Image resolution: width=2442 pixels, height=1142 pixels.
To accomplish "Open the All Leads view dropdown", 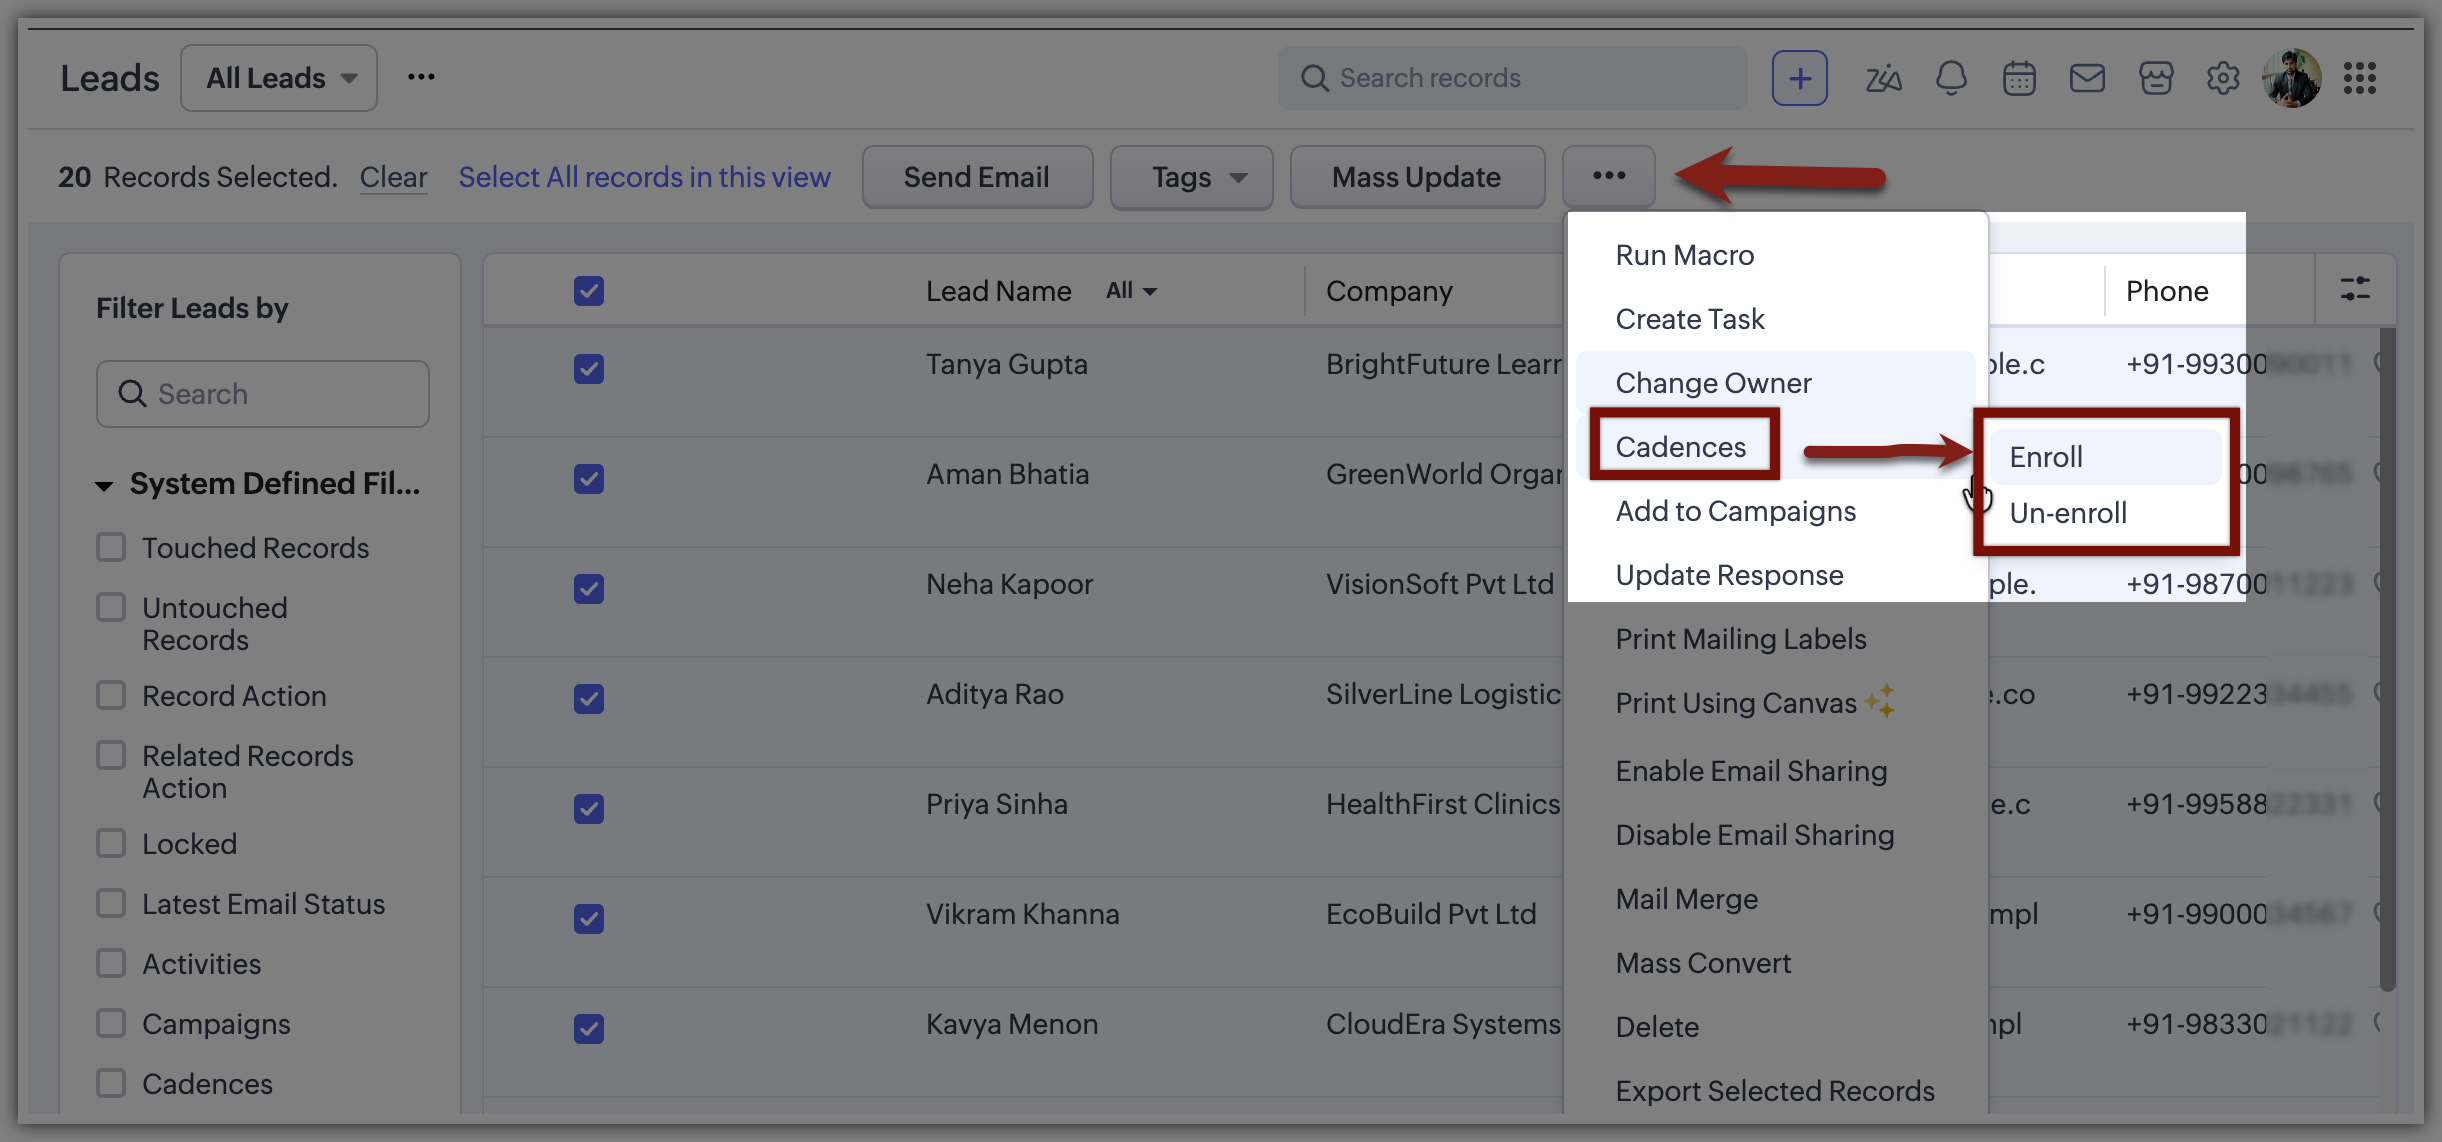I will point(279,78).
